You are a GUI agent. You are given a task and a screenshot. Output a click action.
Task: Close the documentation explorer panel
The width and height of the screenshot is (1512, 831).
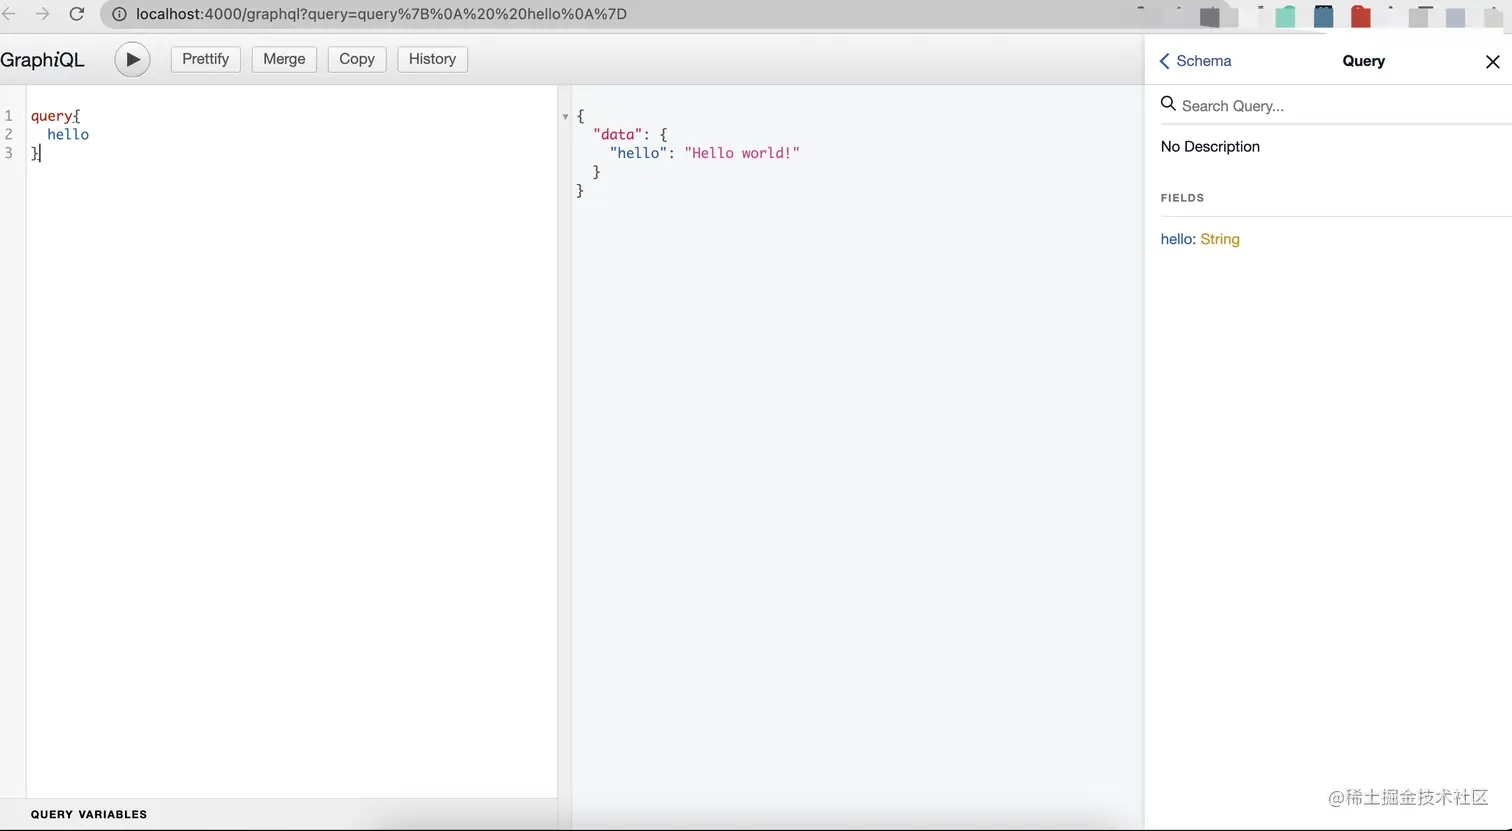click(x=1492, y=62)
